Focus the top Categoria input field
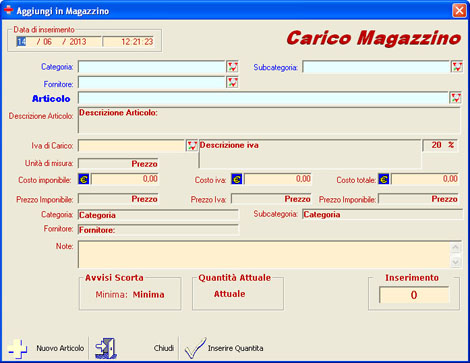The height and width of the screenshot is (363, 470). (x=152, y=67)
